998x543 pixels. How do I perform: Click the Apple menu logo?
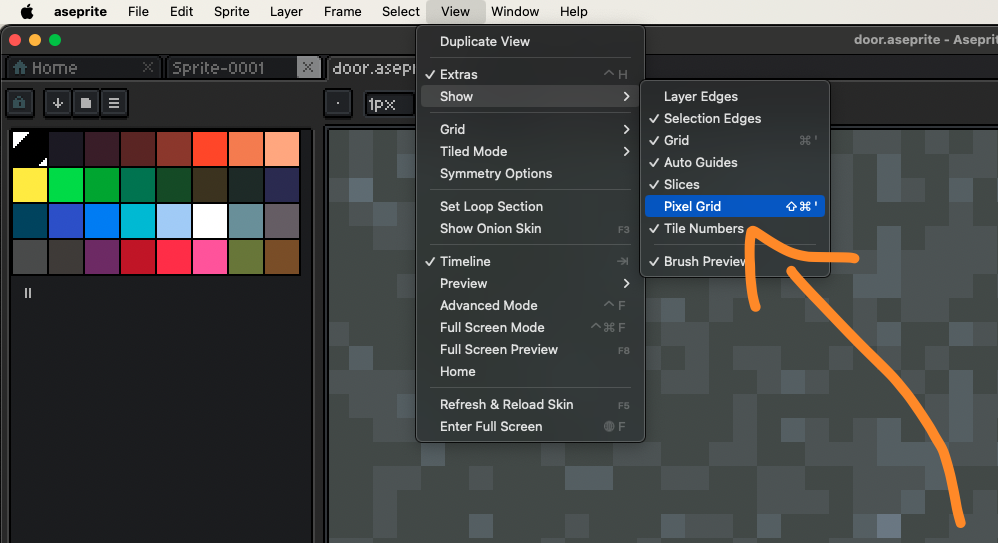pos(27,12)
